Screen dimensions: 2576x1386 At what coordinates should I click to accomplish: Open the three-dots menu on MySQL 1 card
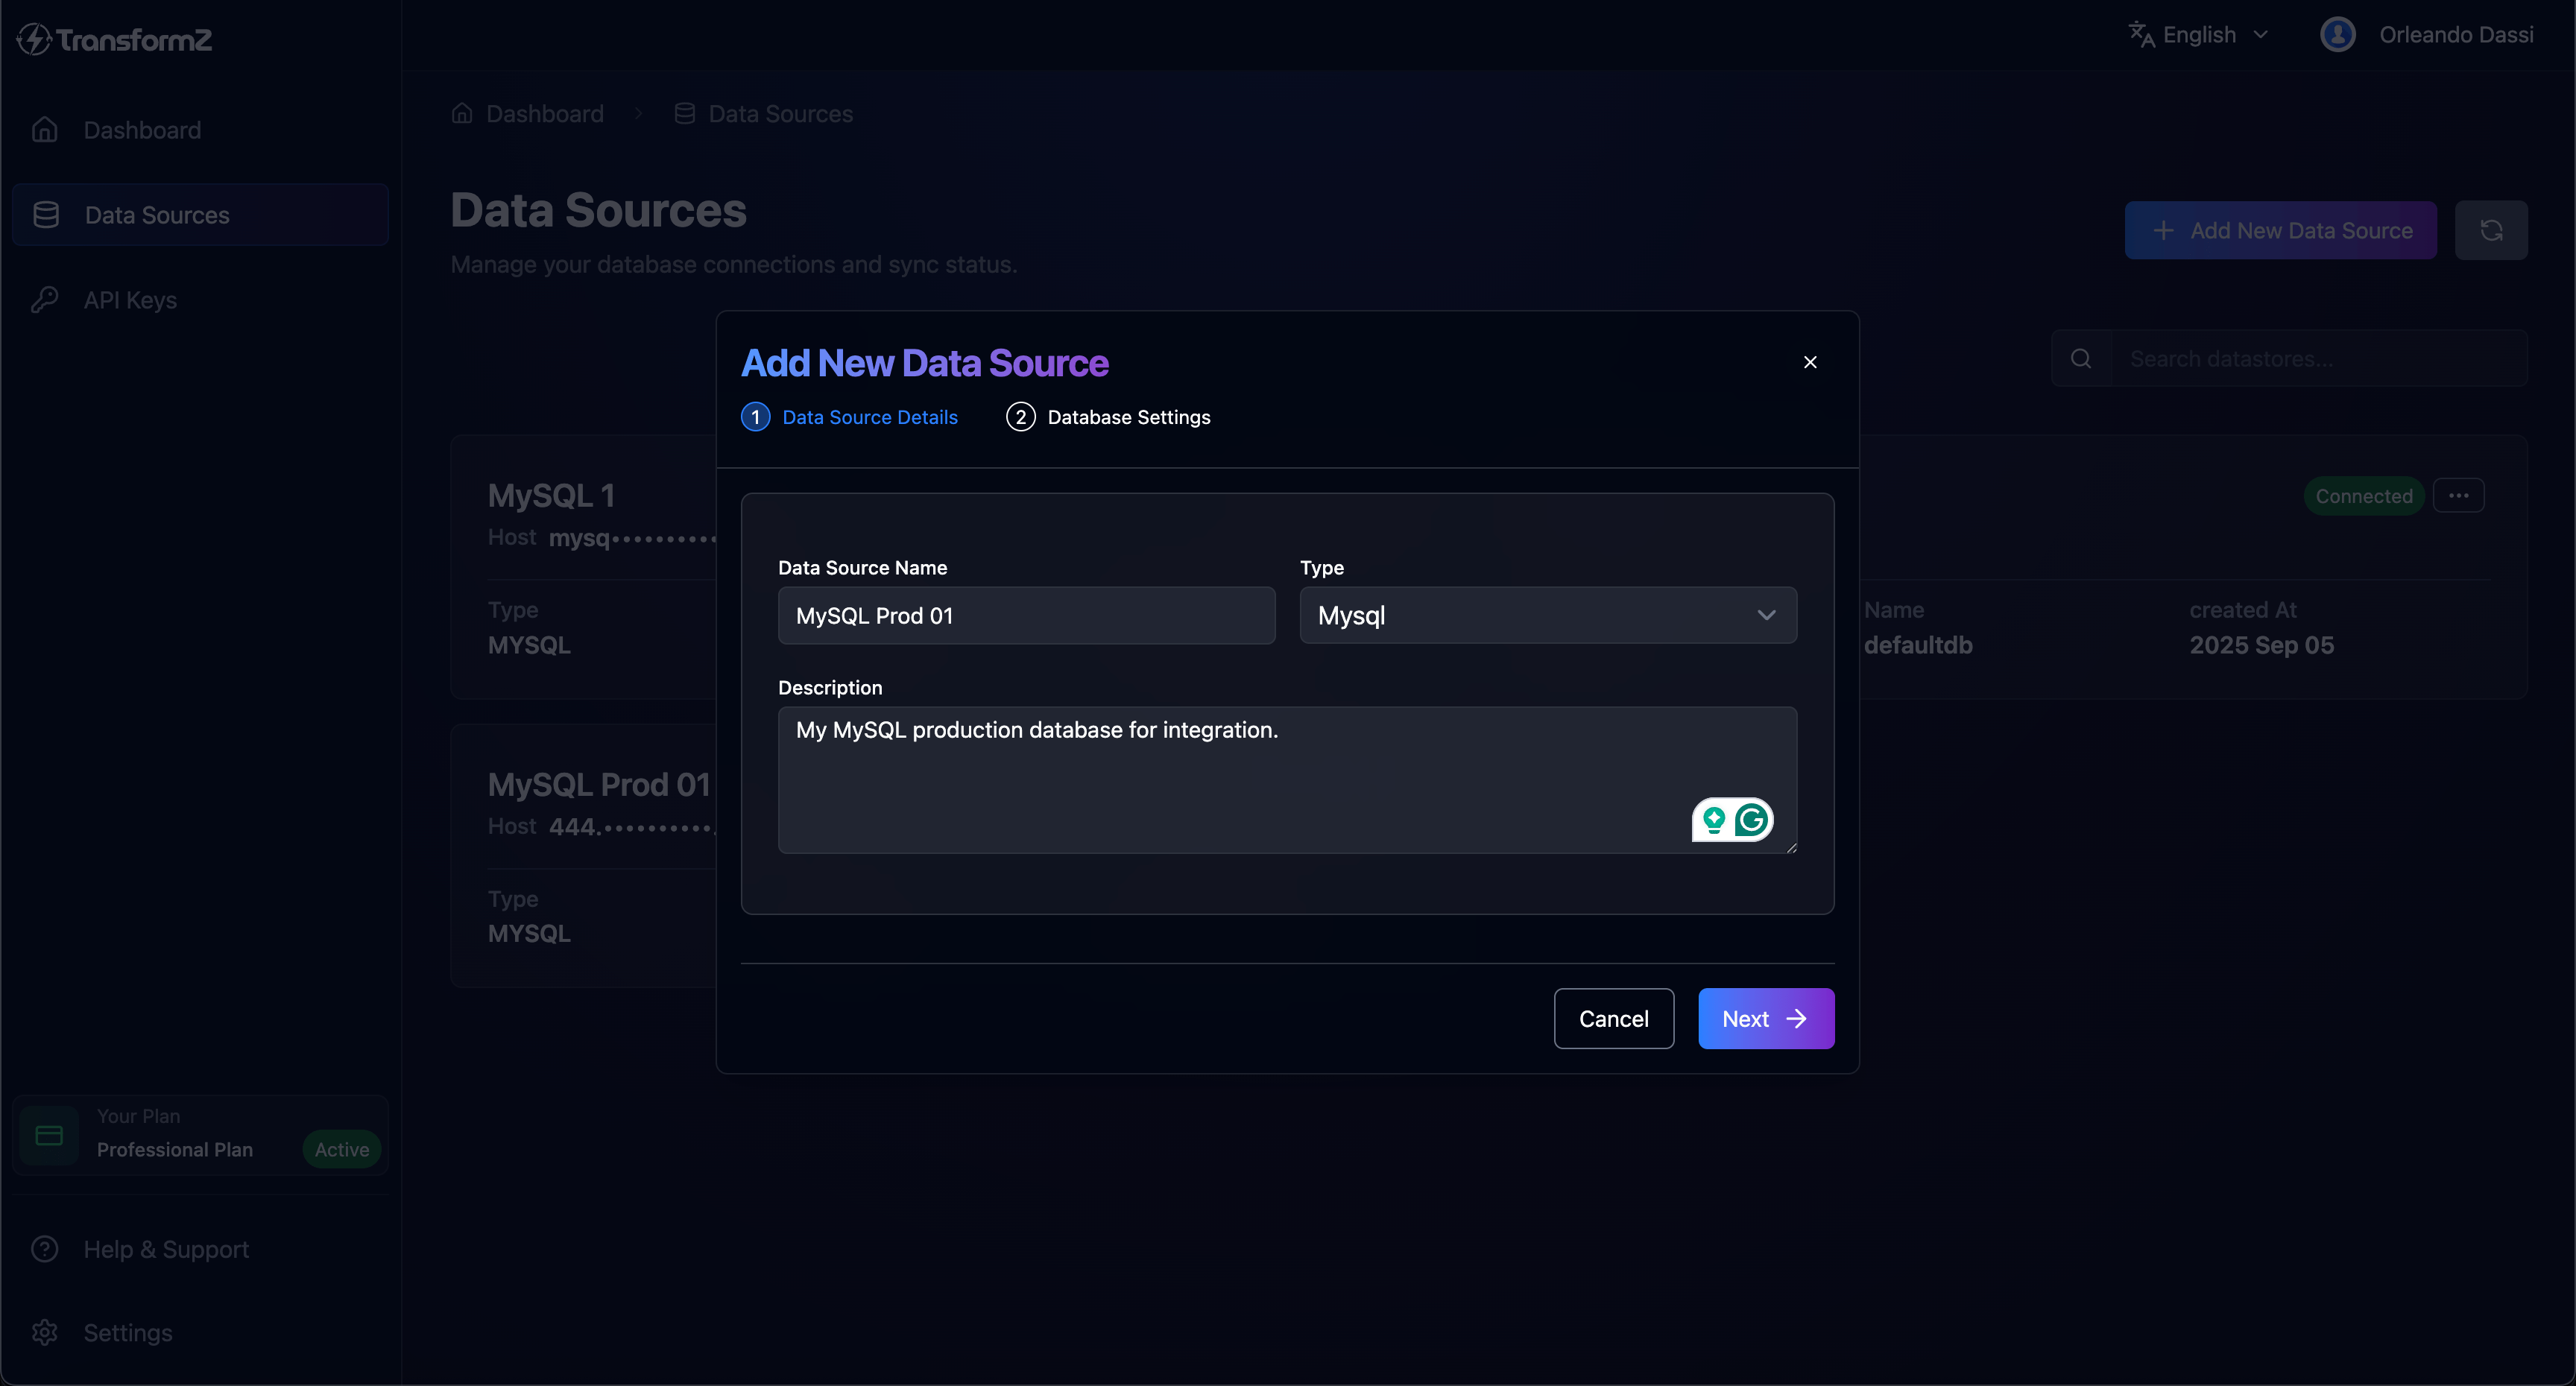pyautogui.click(x=2458, y=495)
